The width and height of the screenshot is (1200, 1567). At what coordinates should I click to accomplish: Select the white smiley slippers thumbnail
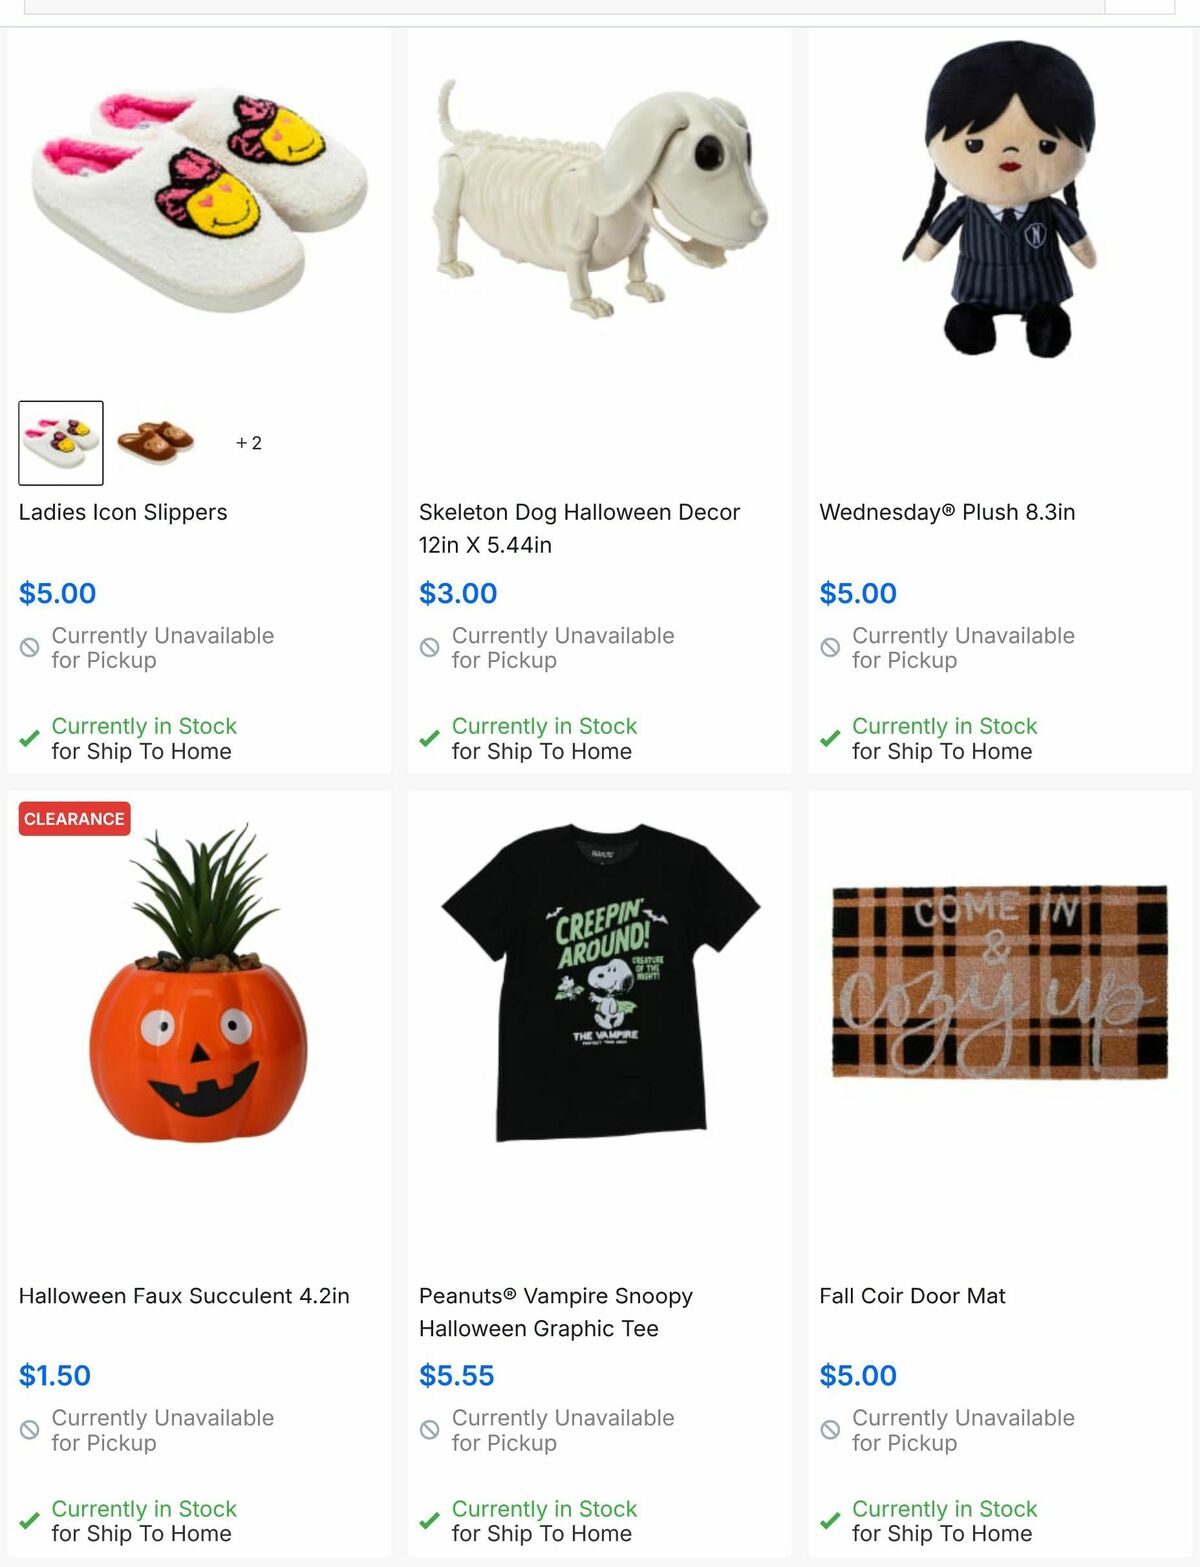point(61,443)
